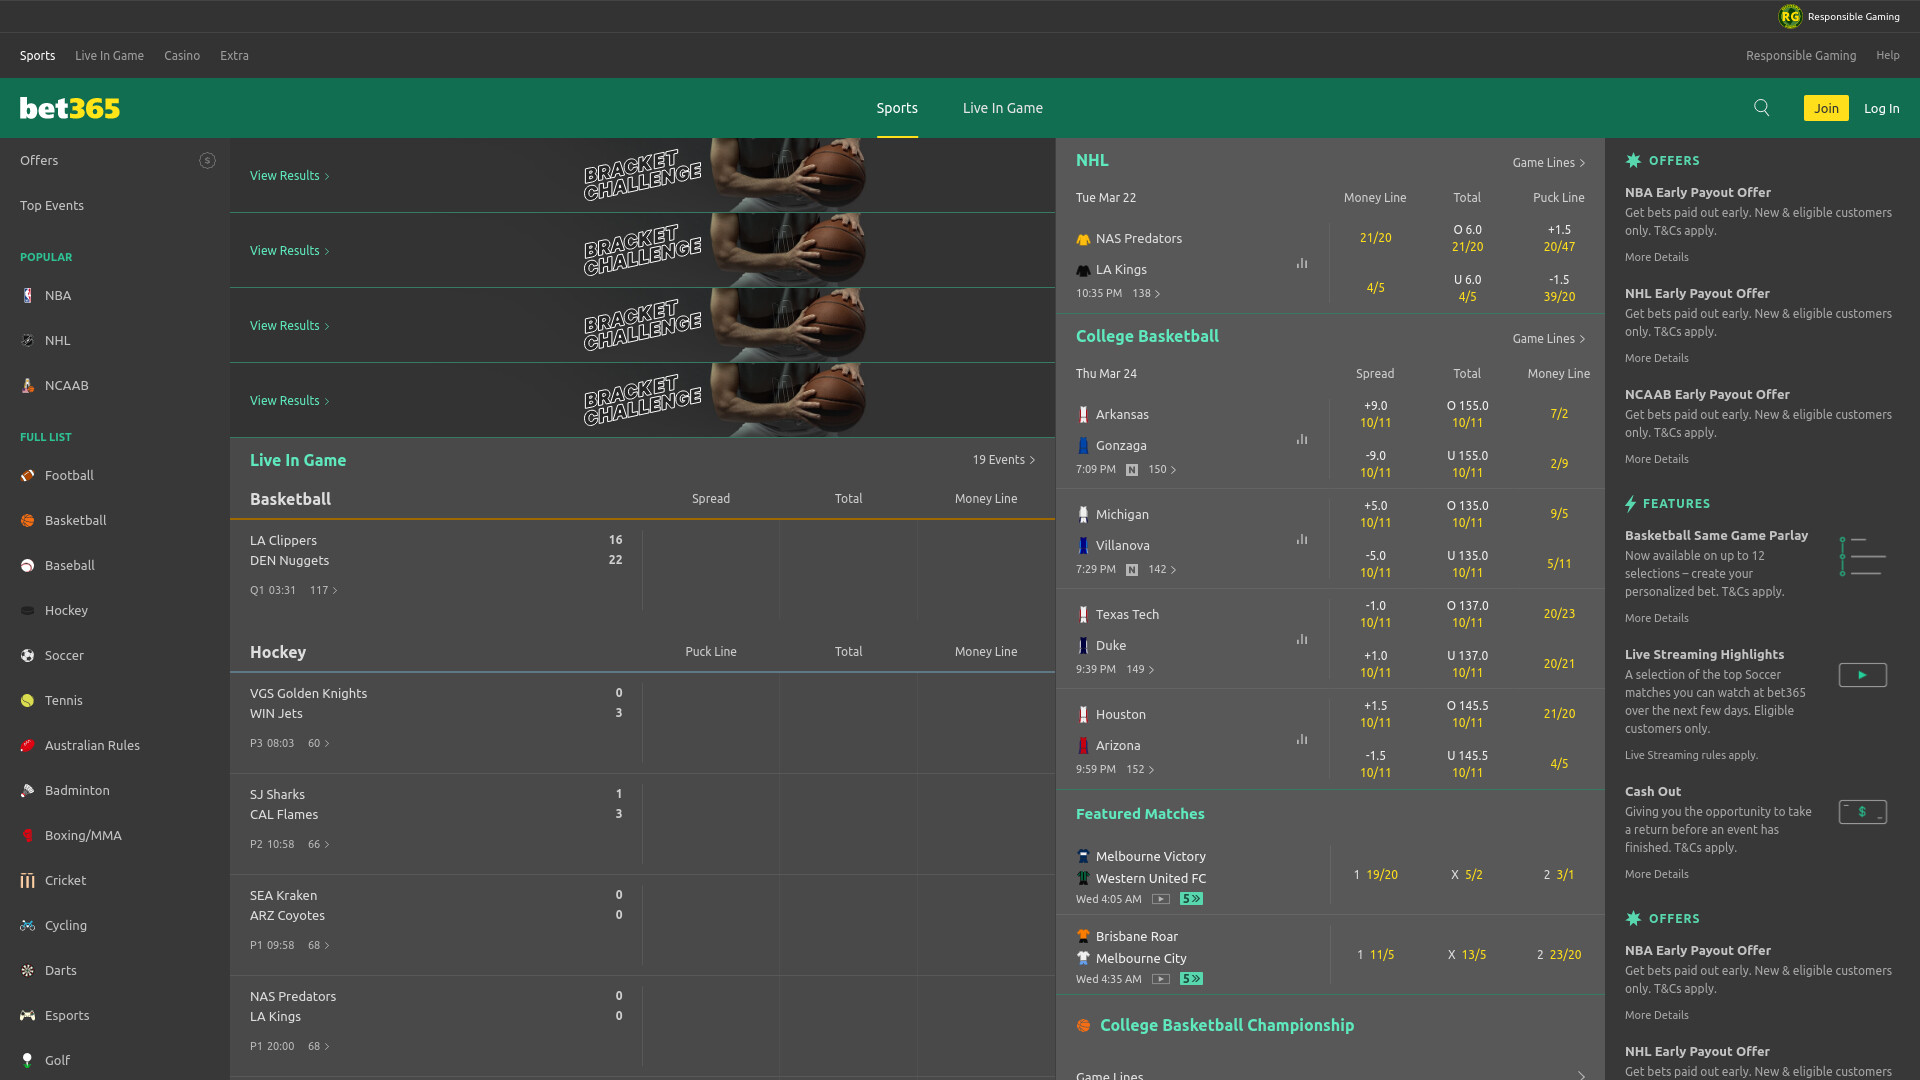1920x1080 pixels.
Task: Click the Cash Out dollar icon
Action: (1862, 812)
